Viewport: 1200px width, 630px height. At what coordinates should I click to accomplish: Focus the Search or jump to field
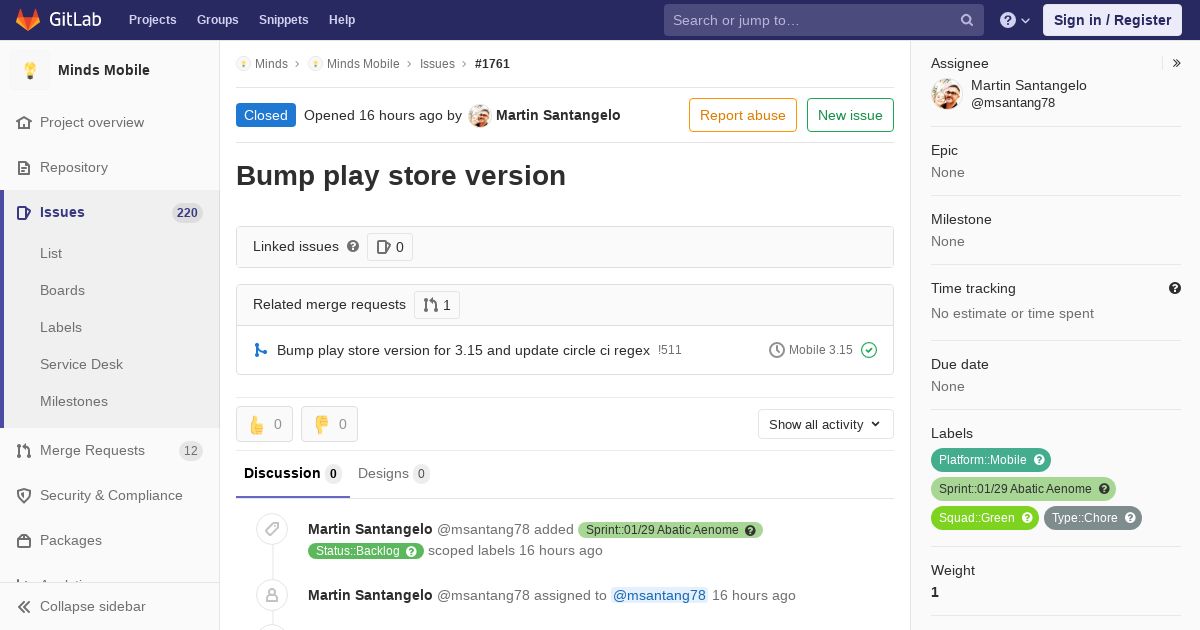tap(812, 20)
